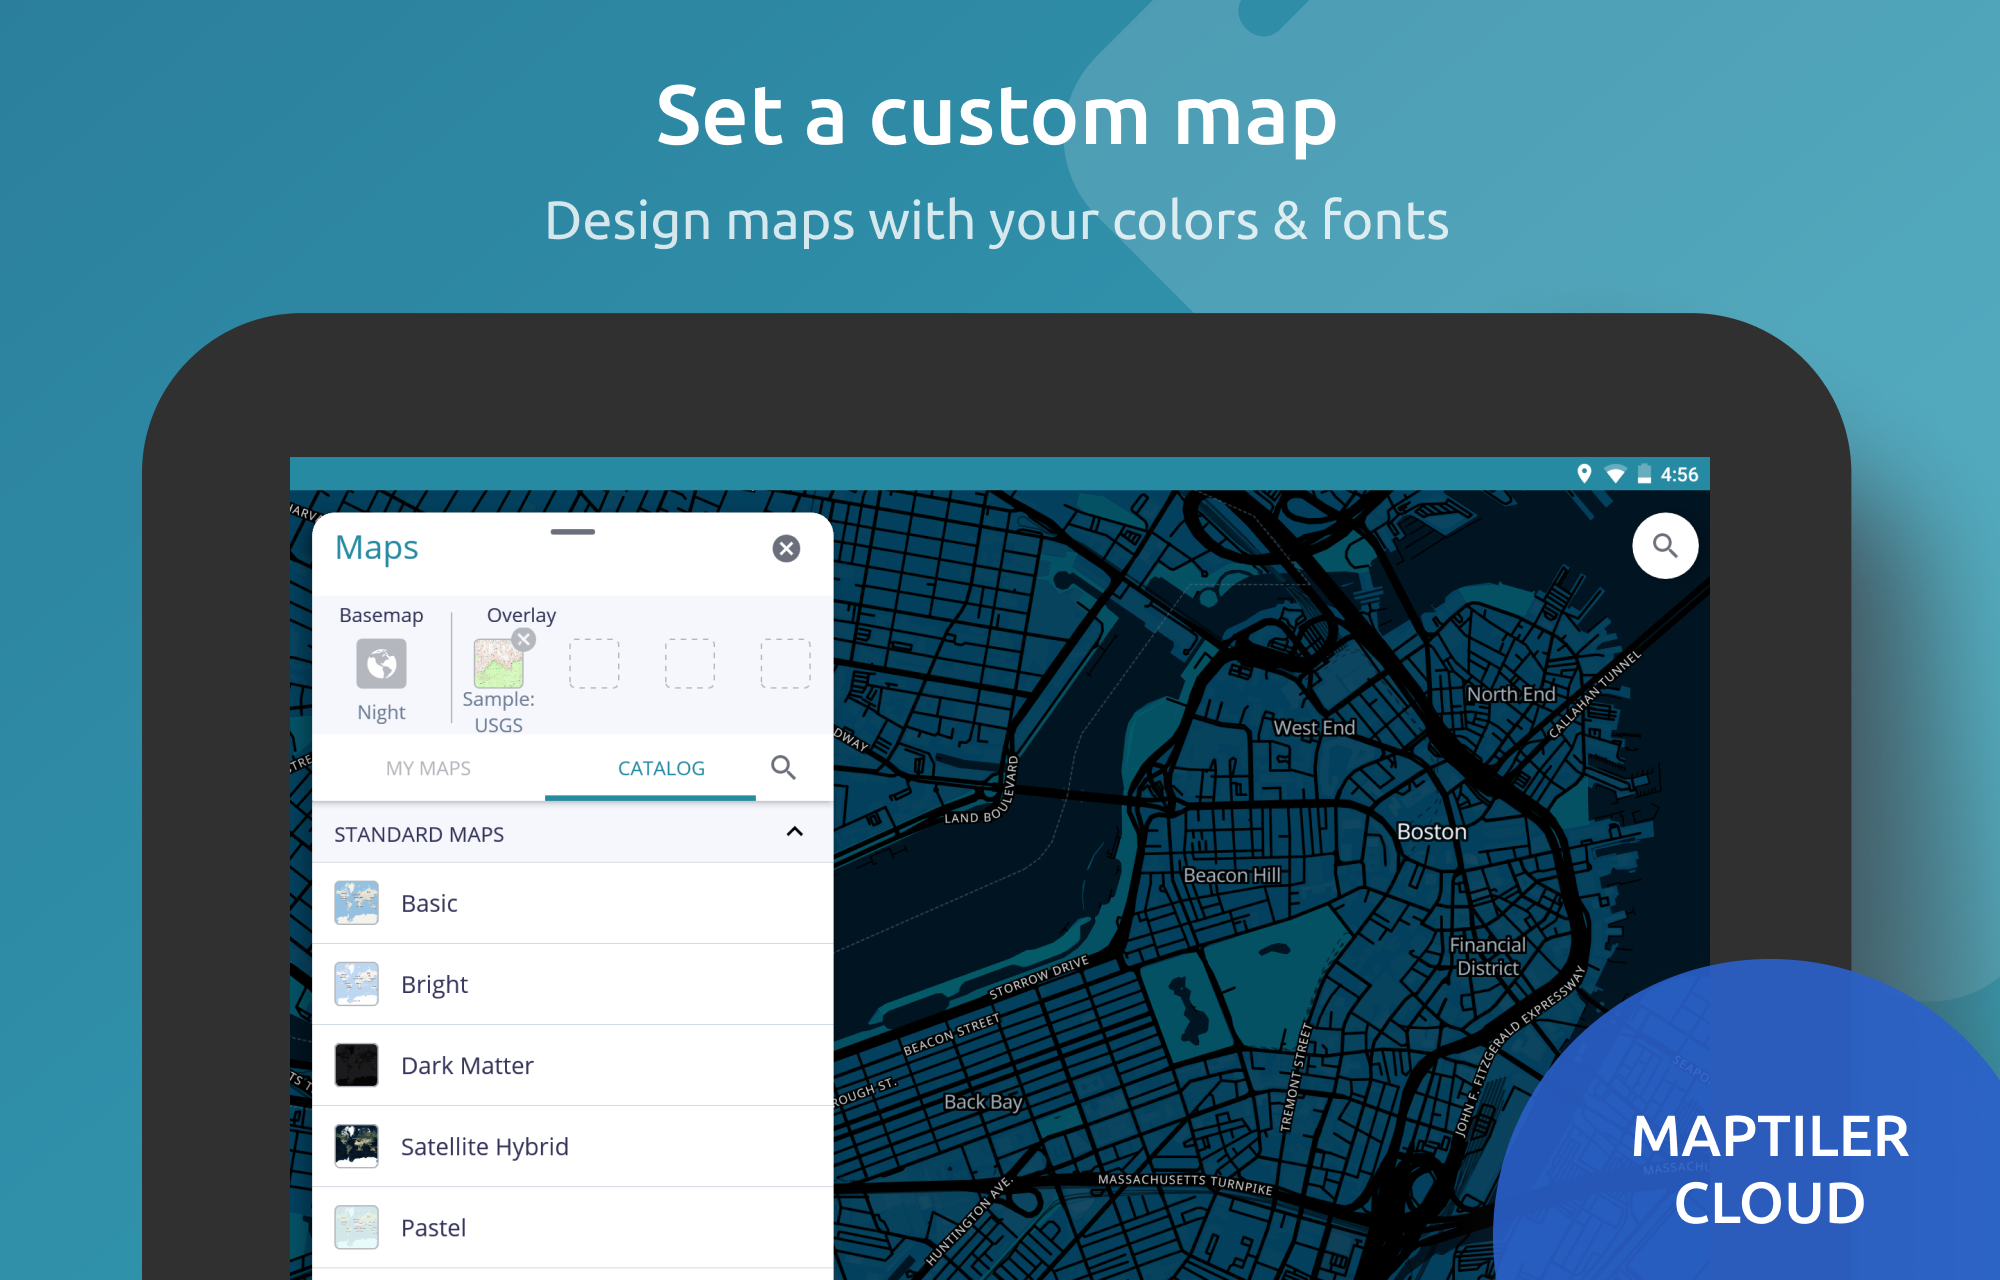This screenshot has width=2000, height=1280.
Task: Close the Maps panel
Action: coord(786,548)
